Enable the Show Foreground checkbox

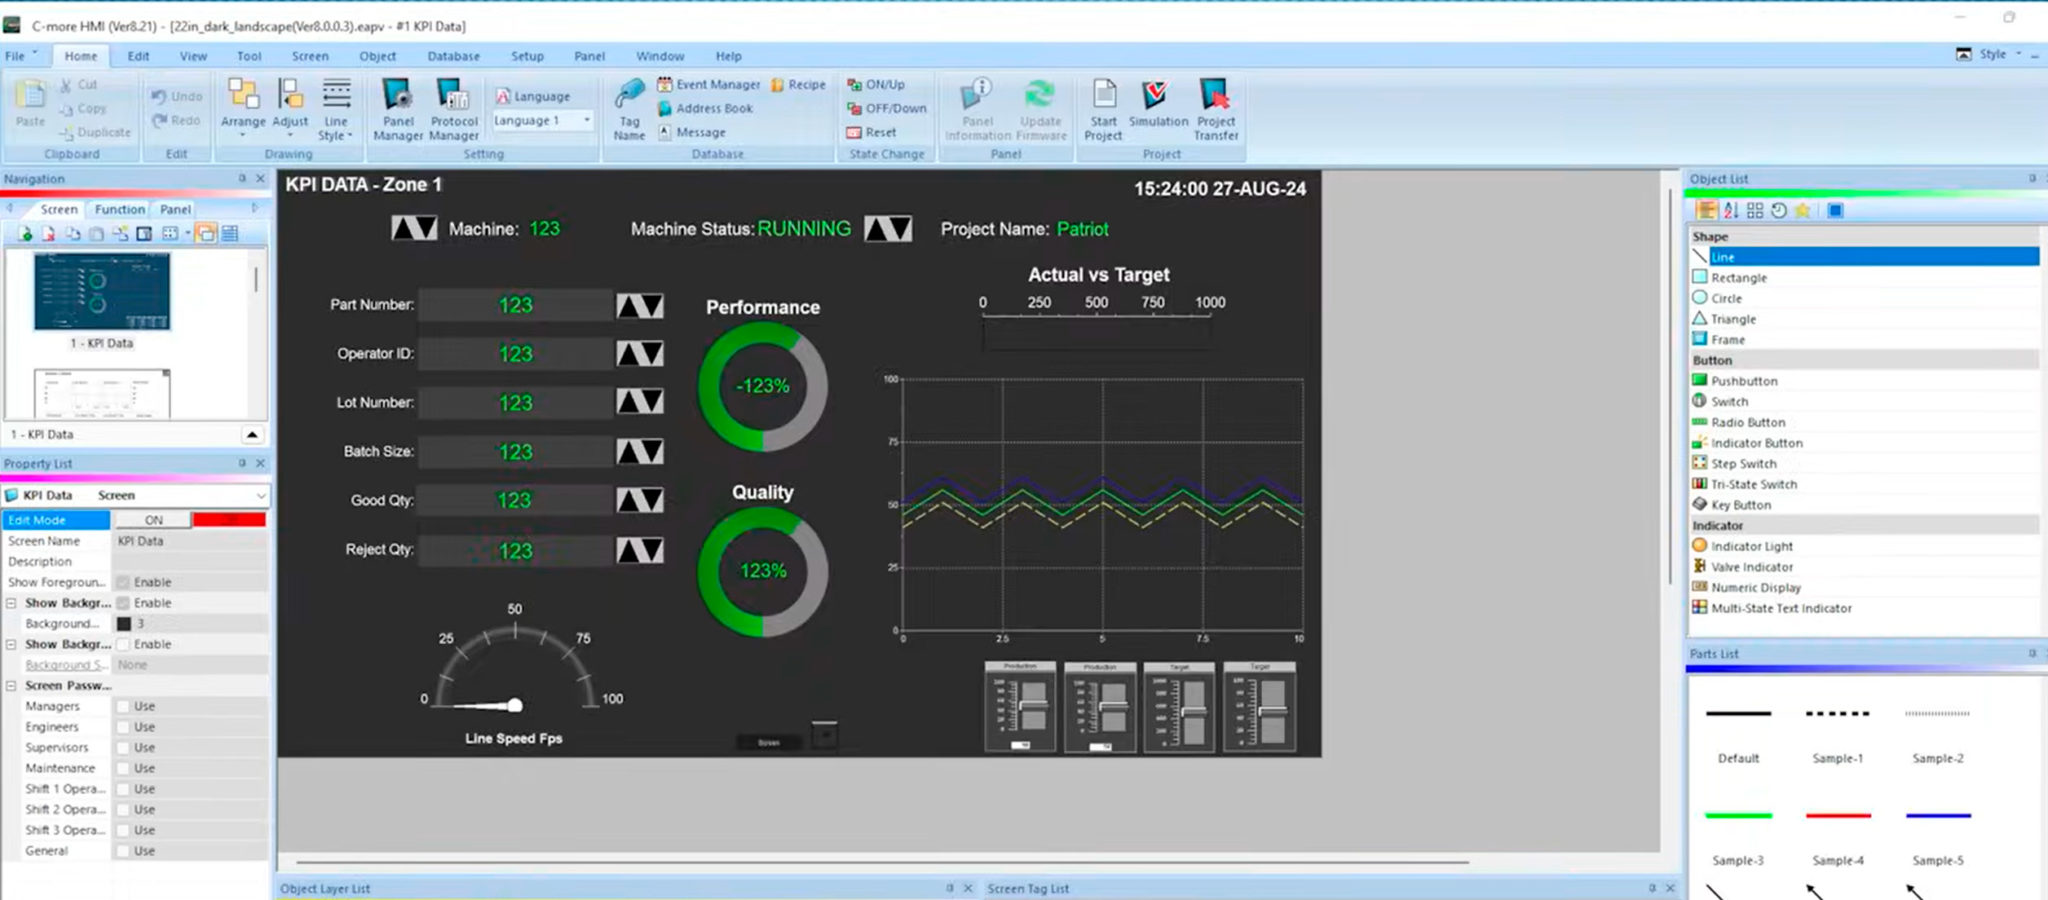122,581
